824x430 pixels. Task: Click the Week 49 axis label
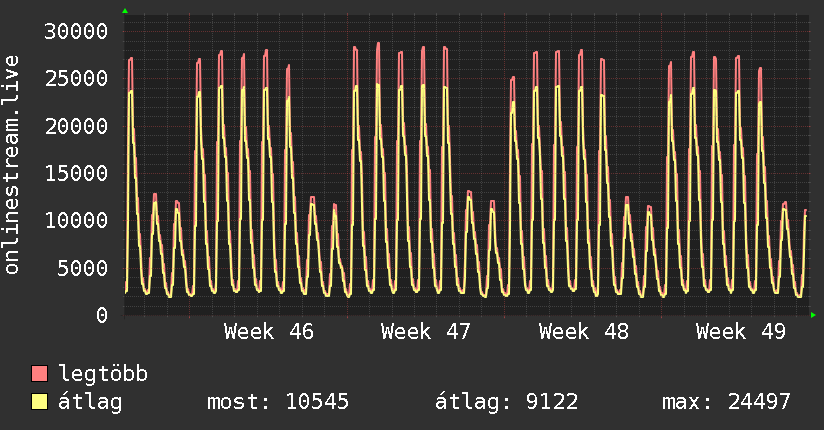(x=741, y=331)
